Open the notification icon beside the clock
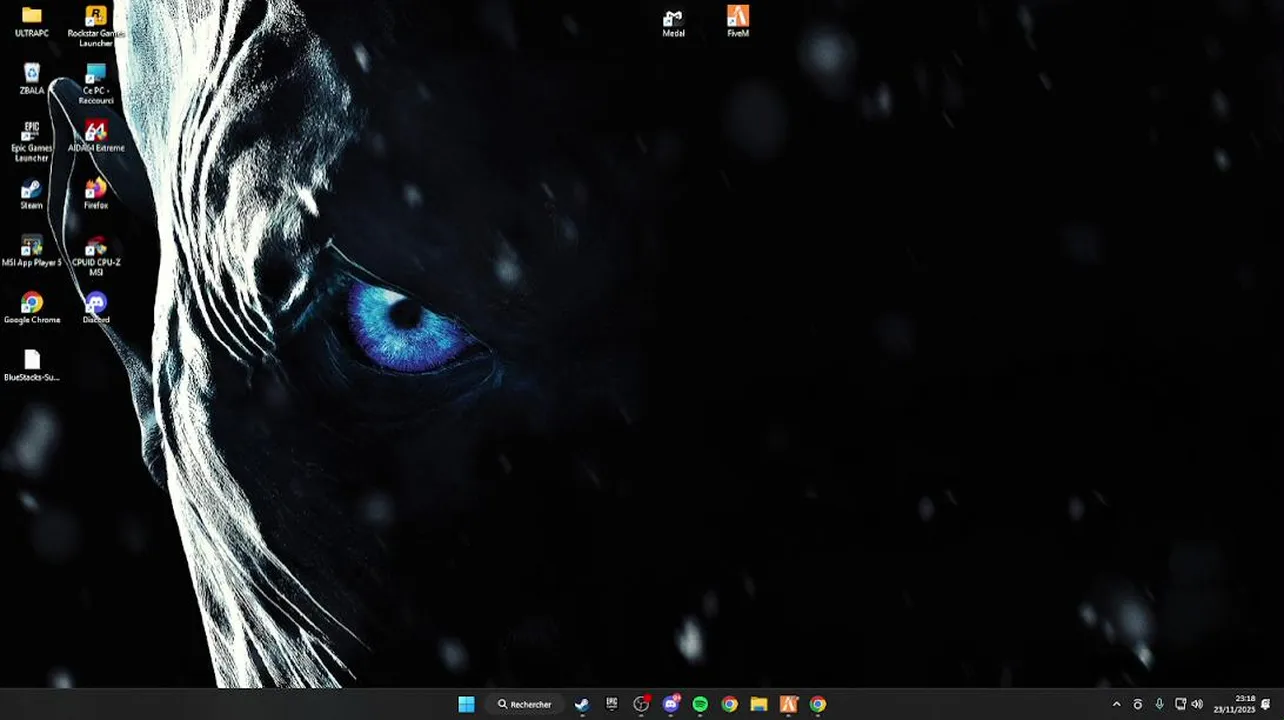 (x=1266, y=704)
